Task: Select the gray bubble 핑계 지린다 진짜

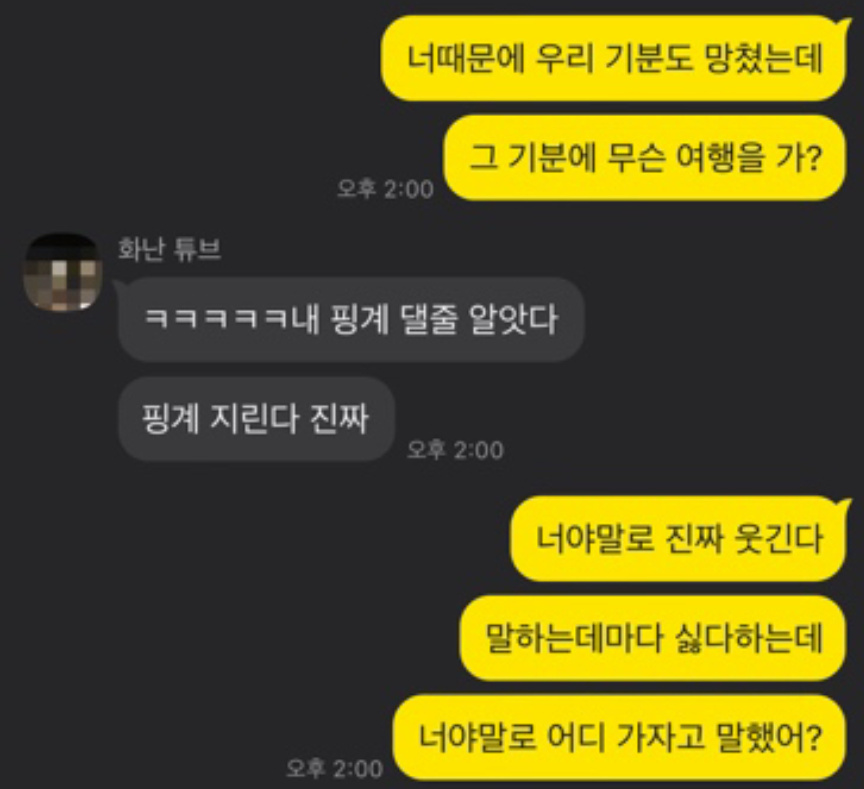Action: pos(256,419)
